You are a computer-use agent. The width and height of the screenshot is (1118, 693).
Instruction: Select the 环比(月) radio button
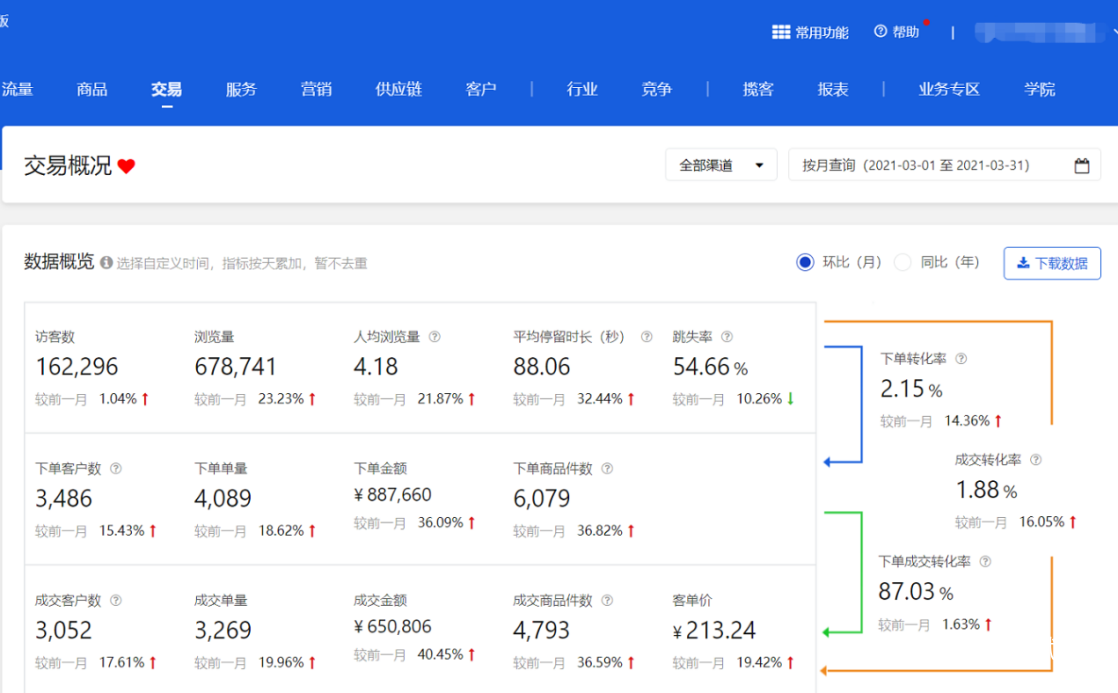(x=805, y=262)
